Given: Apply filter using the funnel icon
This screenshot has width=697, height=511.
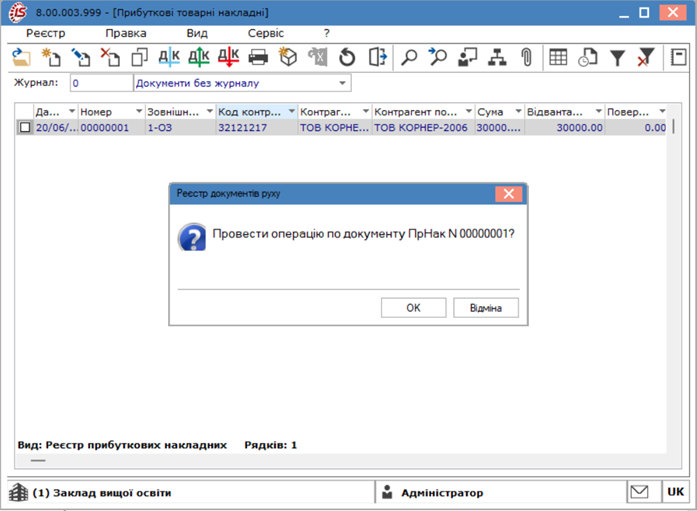Looking at the screenshot, I should [x=617, y=58].
